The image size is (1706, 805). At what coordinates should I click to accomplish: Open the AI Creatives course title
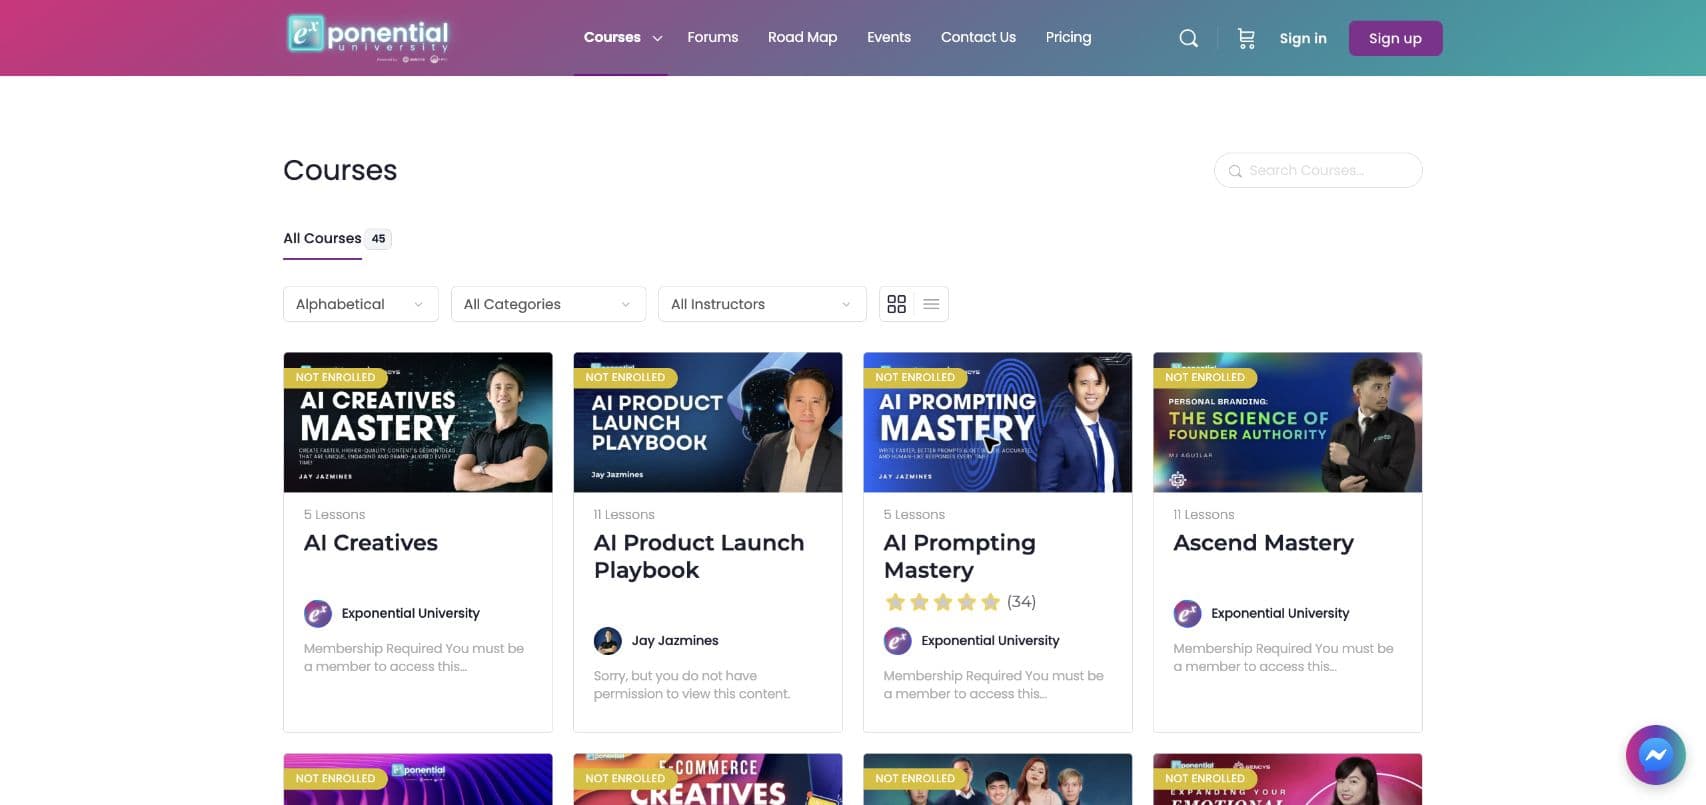(371, 543)
